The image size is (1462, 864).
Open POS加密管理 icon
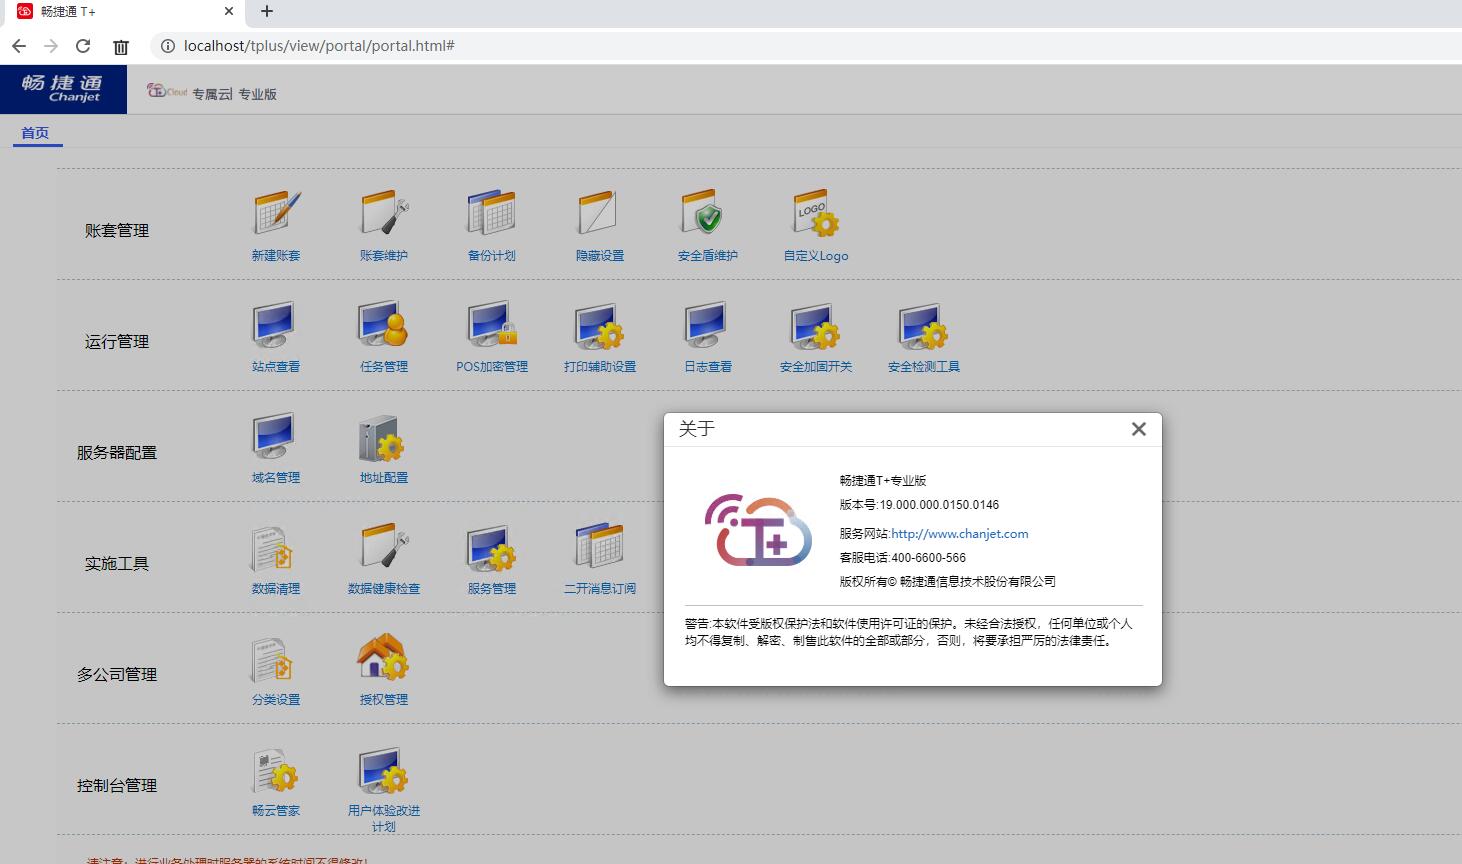tap(492, 324)
